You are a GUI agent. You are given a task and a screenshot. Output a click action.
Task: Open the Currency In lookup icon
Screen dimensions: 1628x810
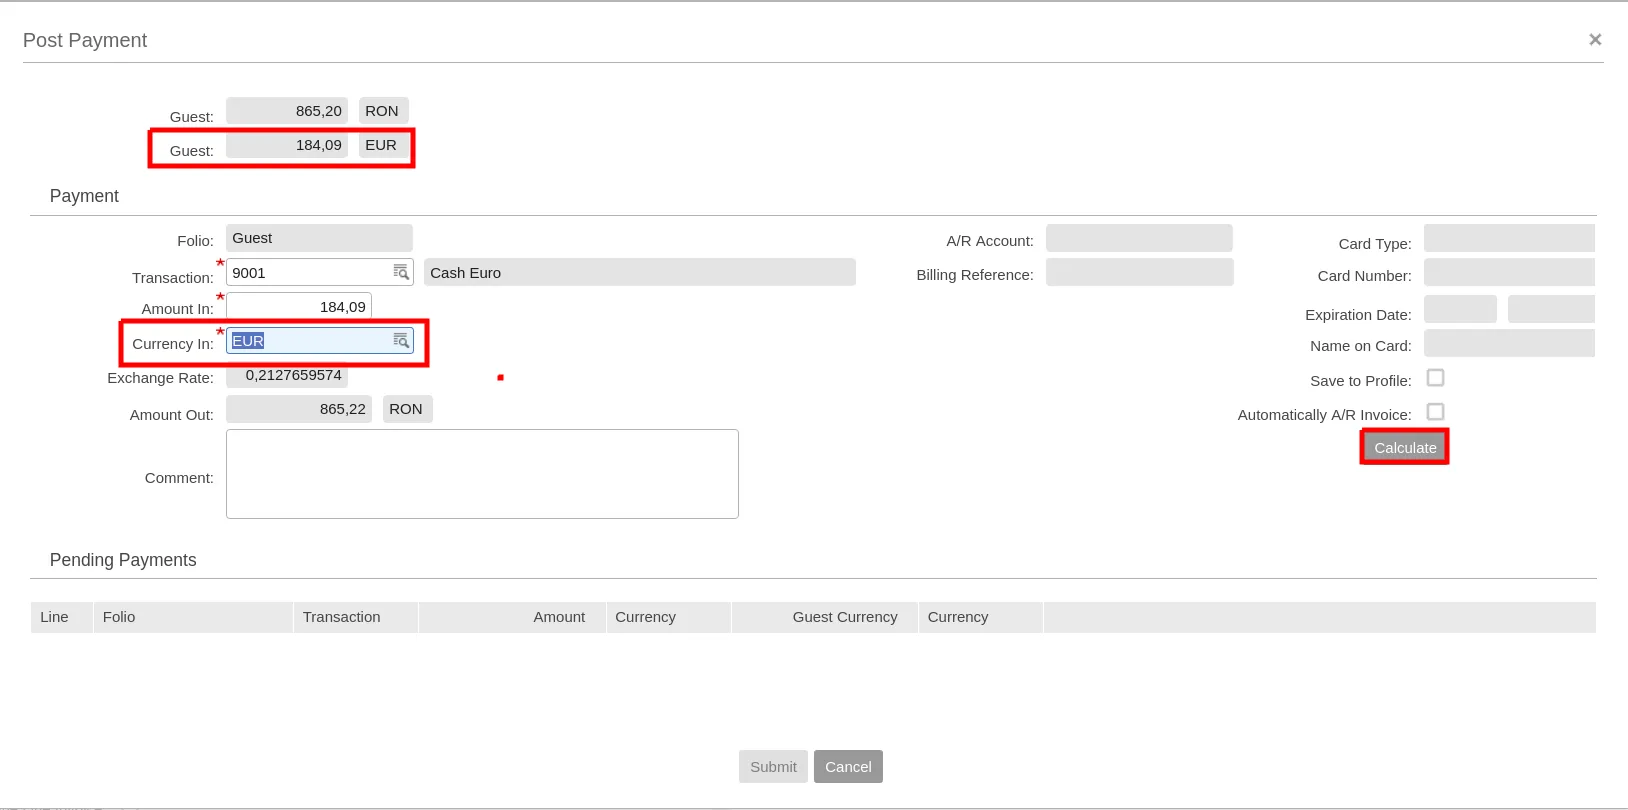(x=401, y=341)
